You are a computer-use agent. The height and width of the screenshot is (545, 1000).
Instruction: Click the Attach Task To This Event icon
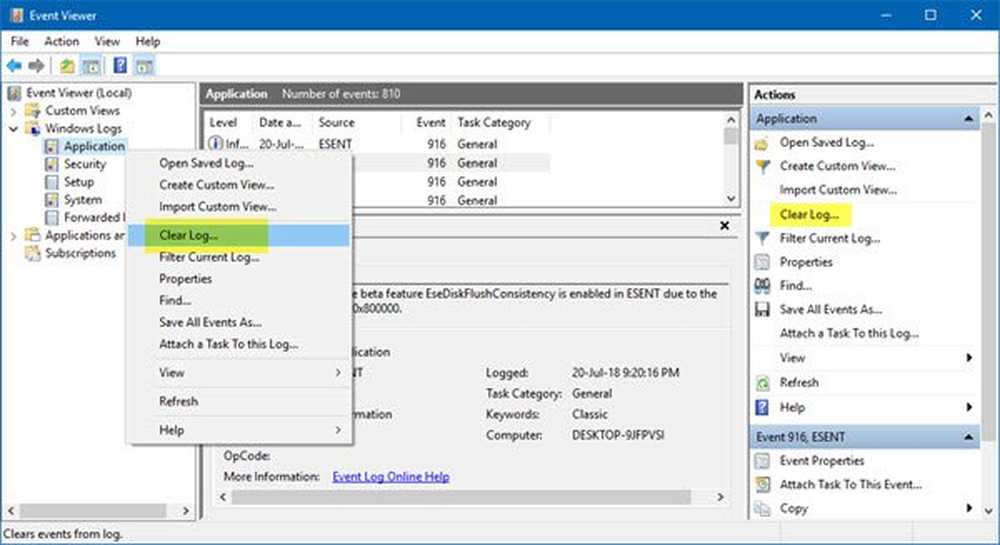point(762,484)
